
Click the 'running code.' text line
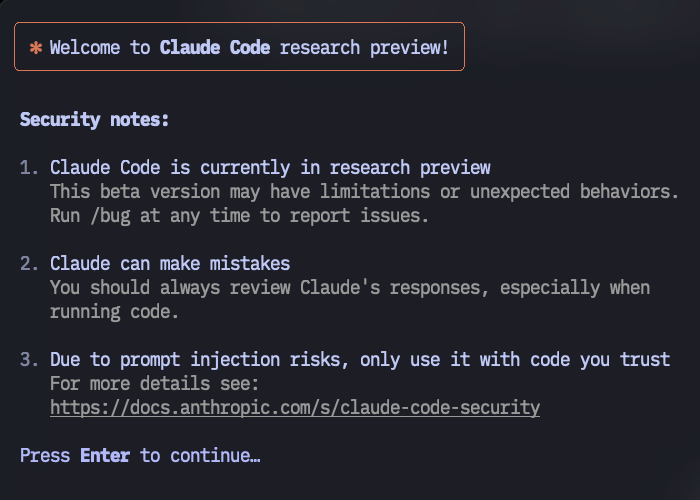tap(114, 312)
